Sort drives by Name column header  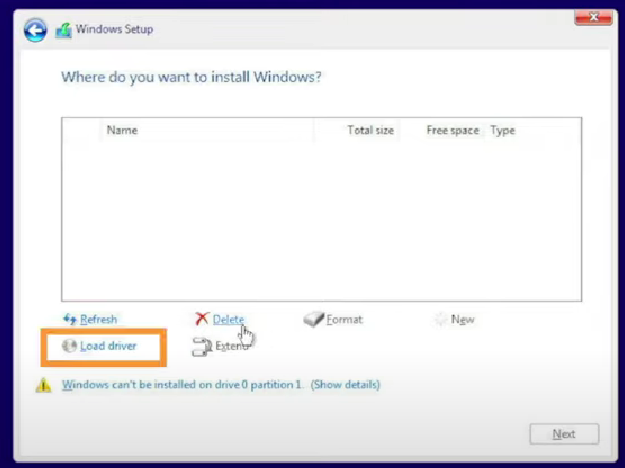click(x=122, y=130)
